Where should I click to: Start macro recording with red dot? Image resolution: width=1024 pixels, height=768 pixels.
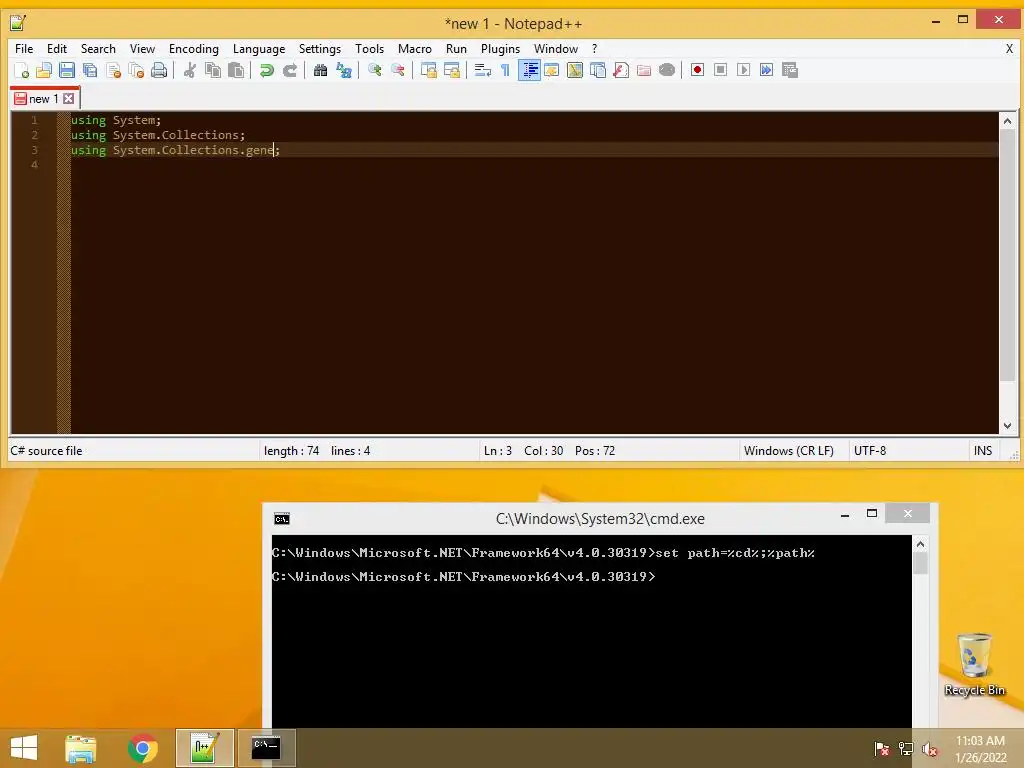[697, 70]
